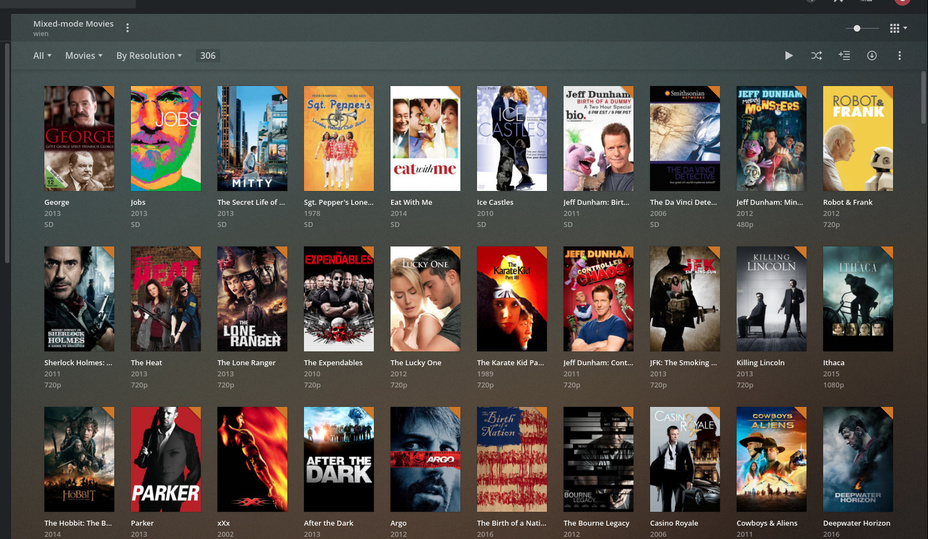Open the Parker poster

[166, 459]
